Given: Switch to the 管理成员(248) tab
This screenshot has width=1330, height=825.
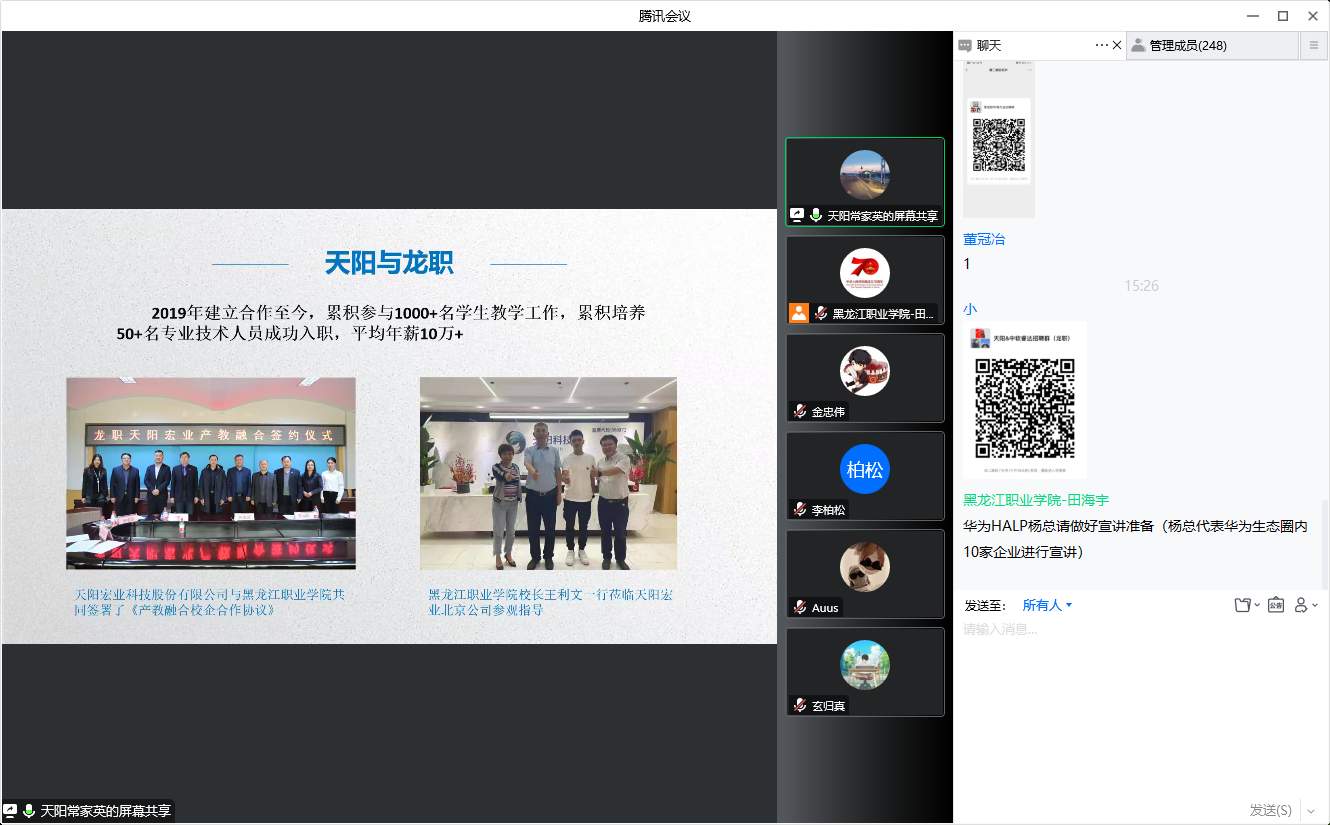Looking at the screenshot, I should [x=1187, y=45].
